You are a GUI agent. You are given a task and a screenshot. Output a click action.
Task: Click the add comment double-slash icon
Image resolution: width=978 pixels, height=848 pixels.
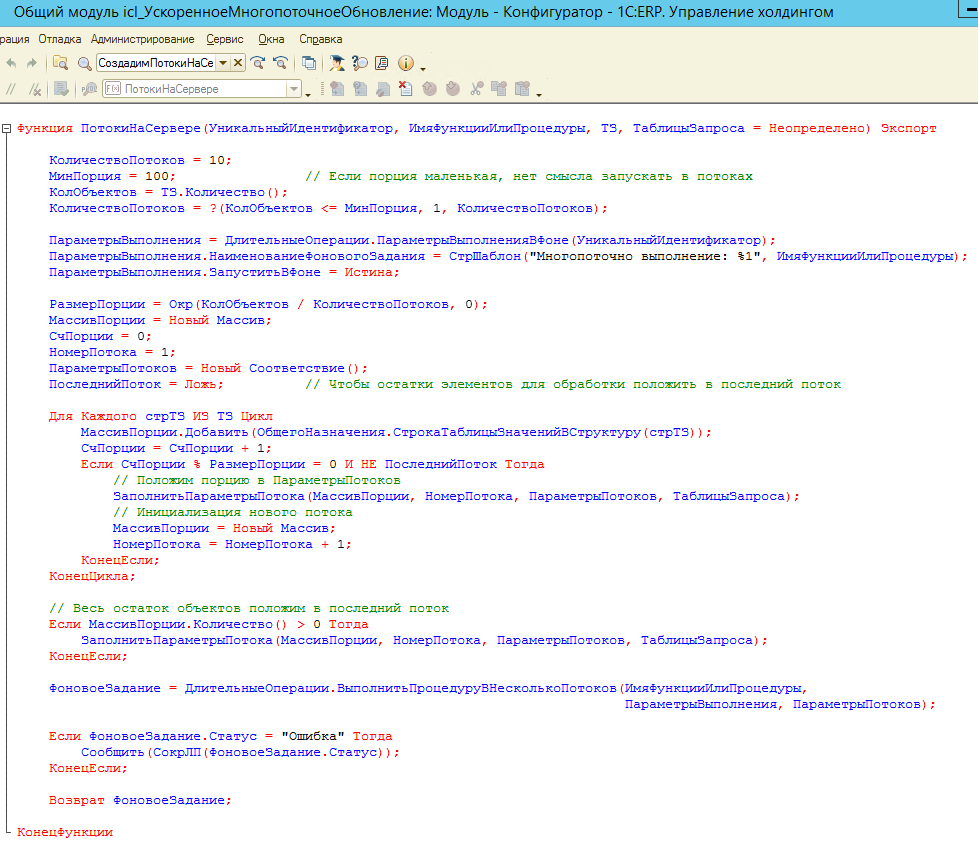(11, 89)
